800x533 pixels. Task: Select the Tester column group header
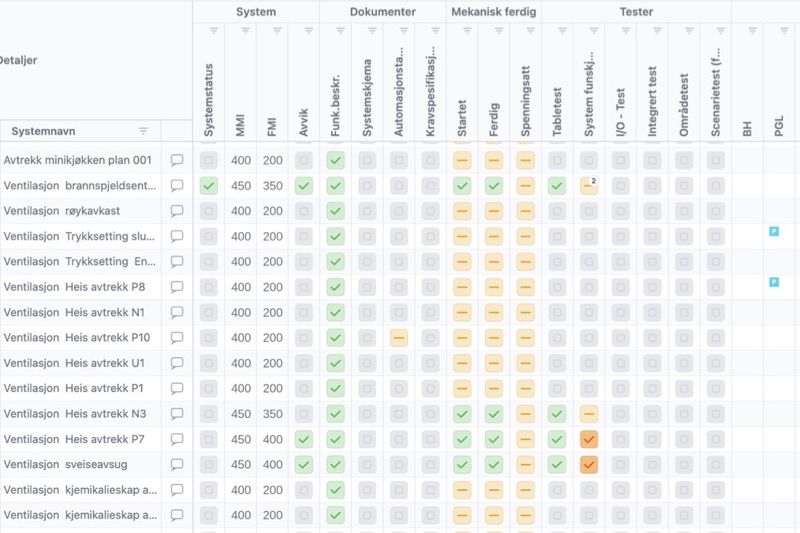tap(636, 12)
